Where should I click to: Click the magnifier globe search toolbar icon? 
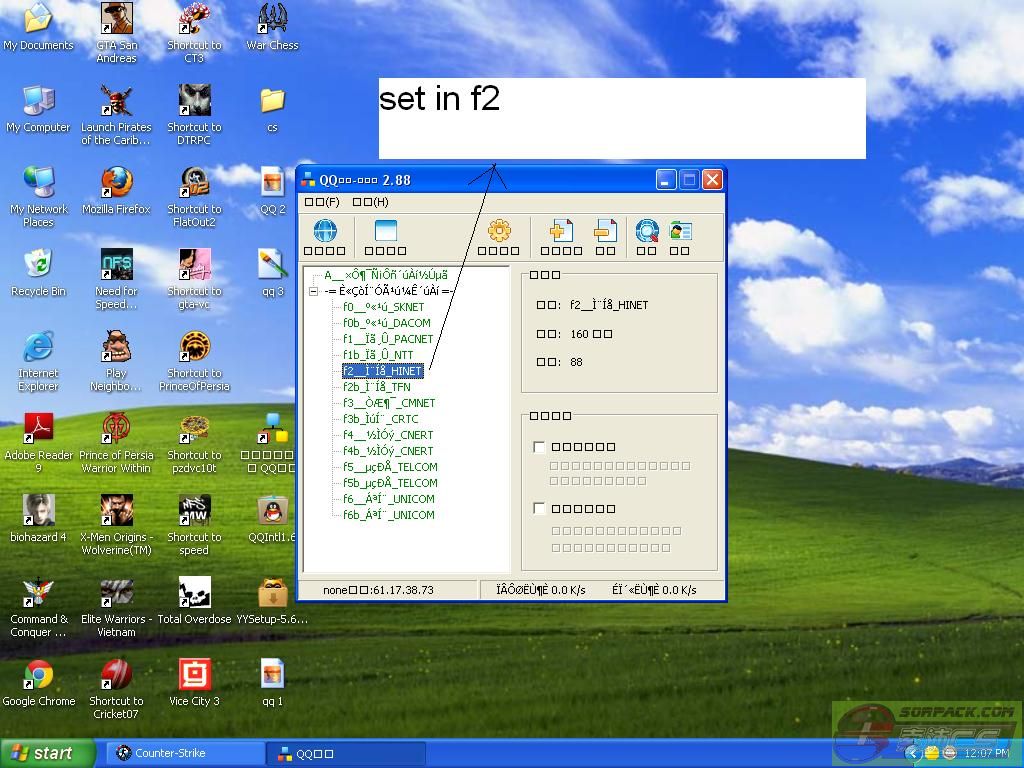647,231
